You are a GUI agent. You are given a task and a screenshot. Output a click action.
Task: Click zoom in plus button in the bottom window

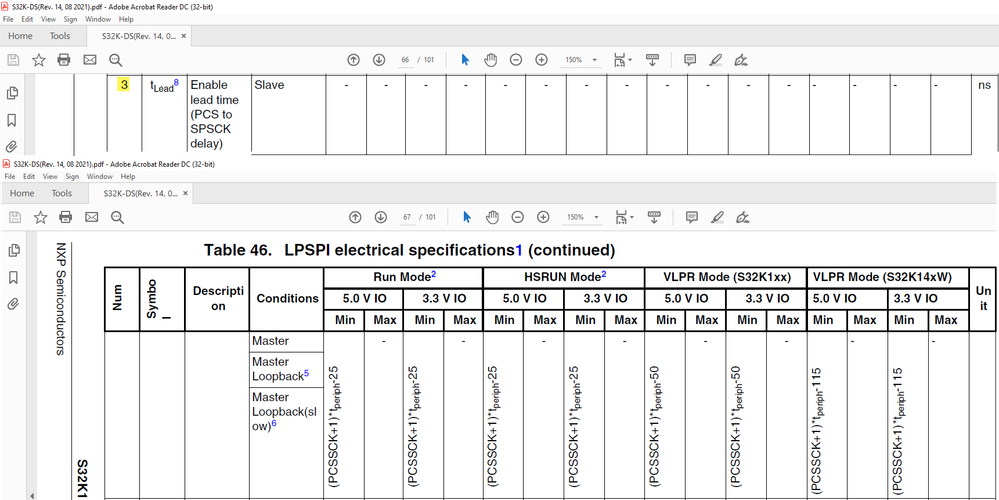pos(542,217)
